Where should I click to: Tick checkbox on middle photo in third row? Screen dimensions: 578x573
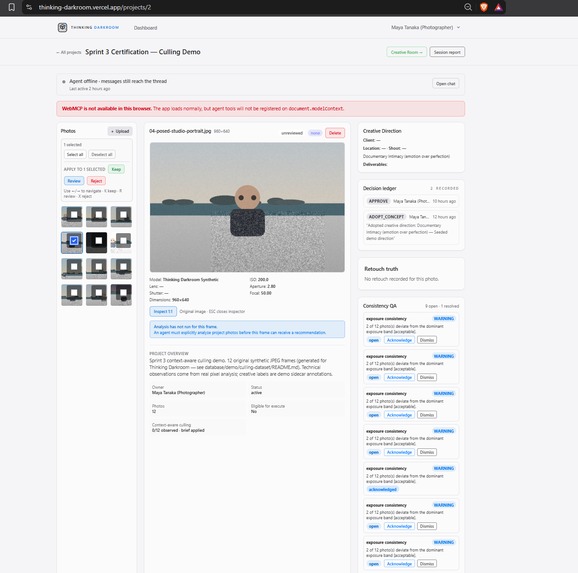tap(98, 266)
